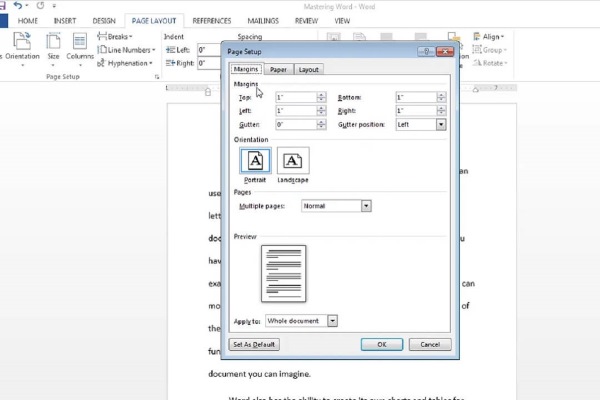Click OK in Page Setup dialog
The image size is (600, 400).
381,344
